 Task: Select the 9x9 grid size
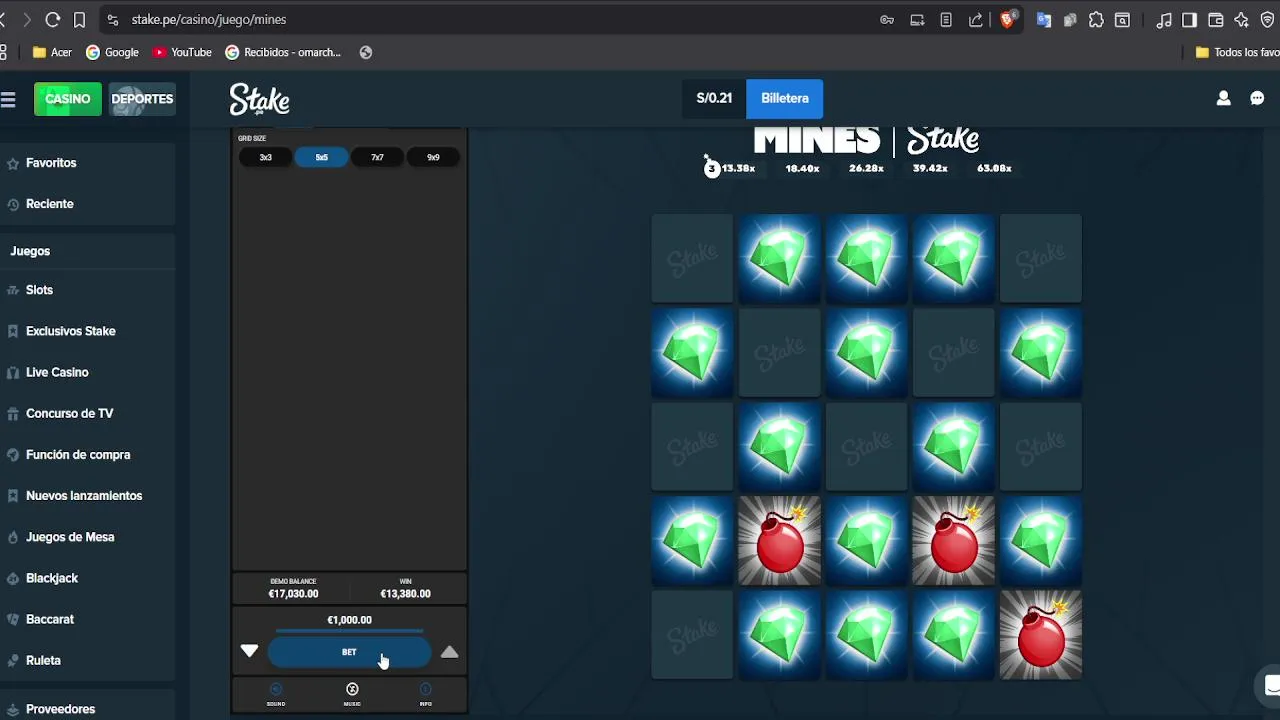point(433,157)
